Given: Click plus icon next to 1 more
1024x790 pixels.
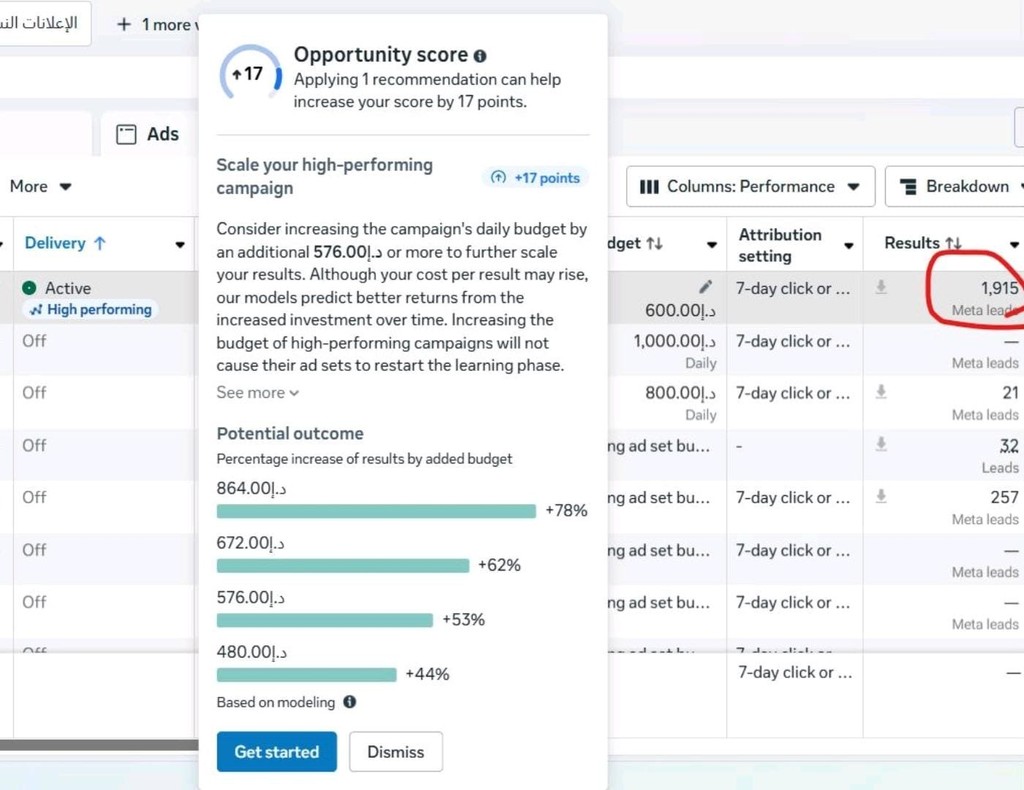Looking at the screenshot, I should [124, 24].
